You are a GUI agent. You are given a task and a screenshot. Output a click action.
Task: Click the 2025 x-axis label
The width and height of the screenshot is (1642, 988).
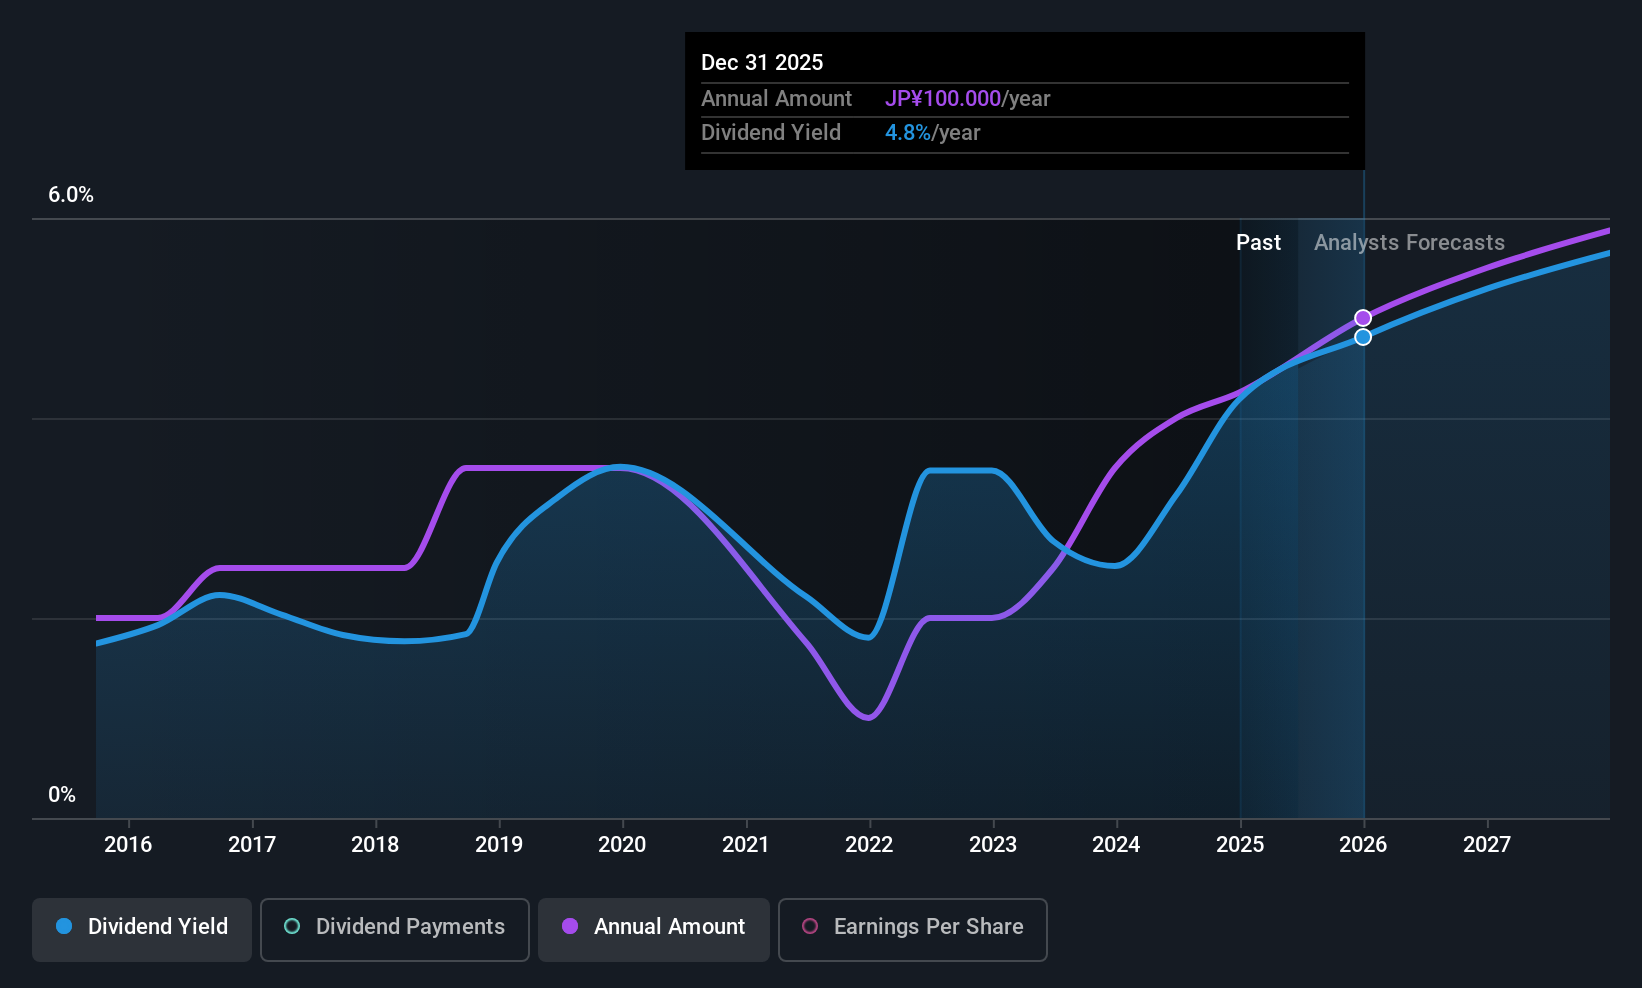pos(1240,845)
